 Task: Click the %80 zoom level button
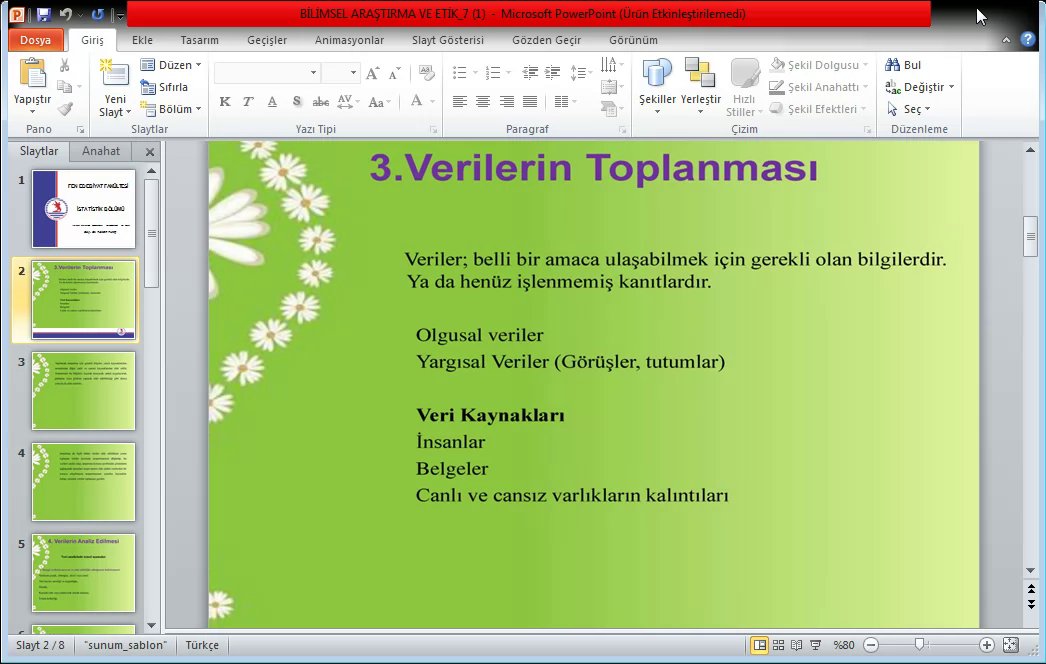point(844,645)
